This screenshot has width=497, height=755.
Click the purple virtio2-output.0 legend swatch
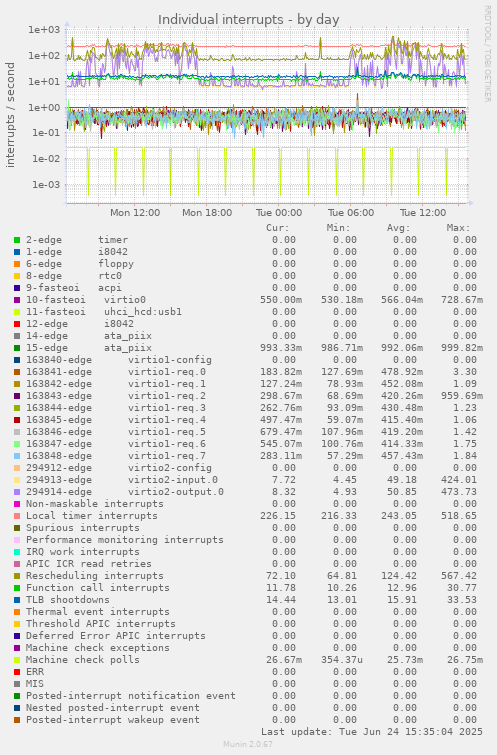point(17,492)
